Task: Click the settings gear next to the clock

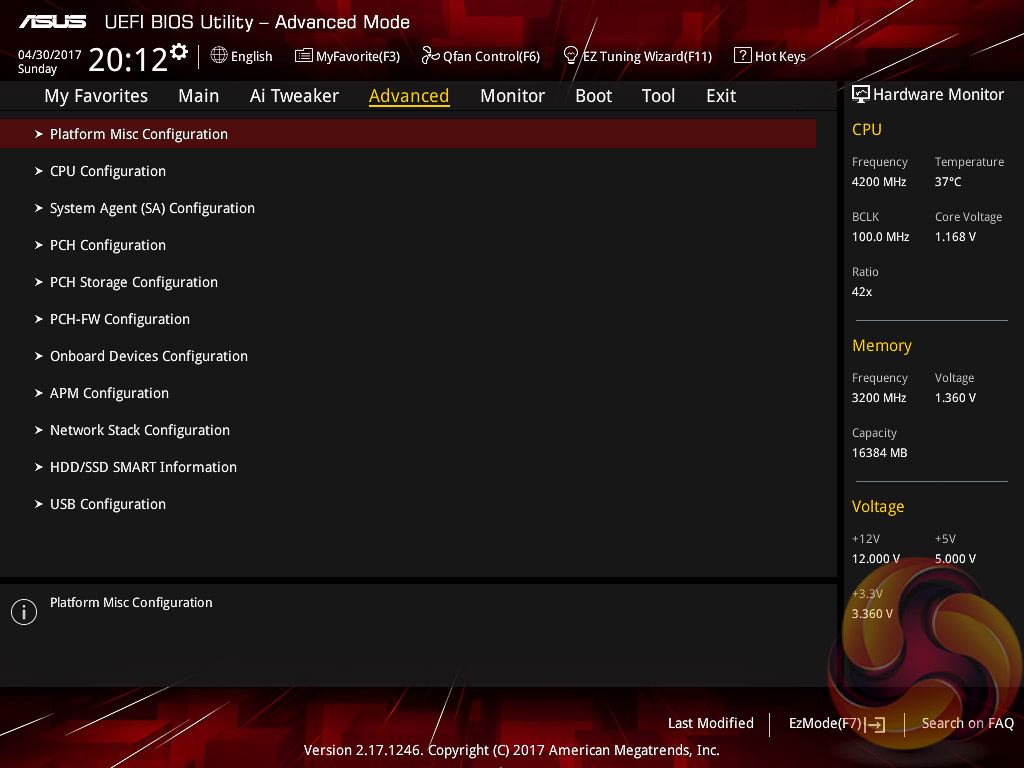Action: click(x=179, y=52)
